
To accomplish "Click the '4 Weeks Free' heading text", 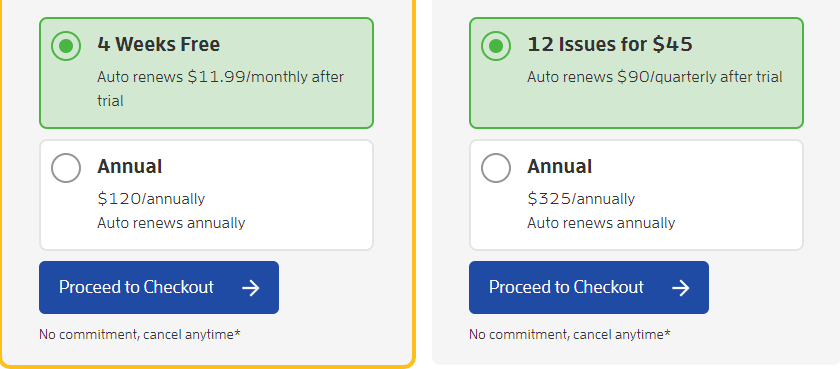I will tap(159, 44).
